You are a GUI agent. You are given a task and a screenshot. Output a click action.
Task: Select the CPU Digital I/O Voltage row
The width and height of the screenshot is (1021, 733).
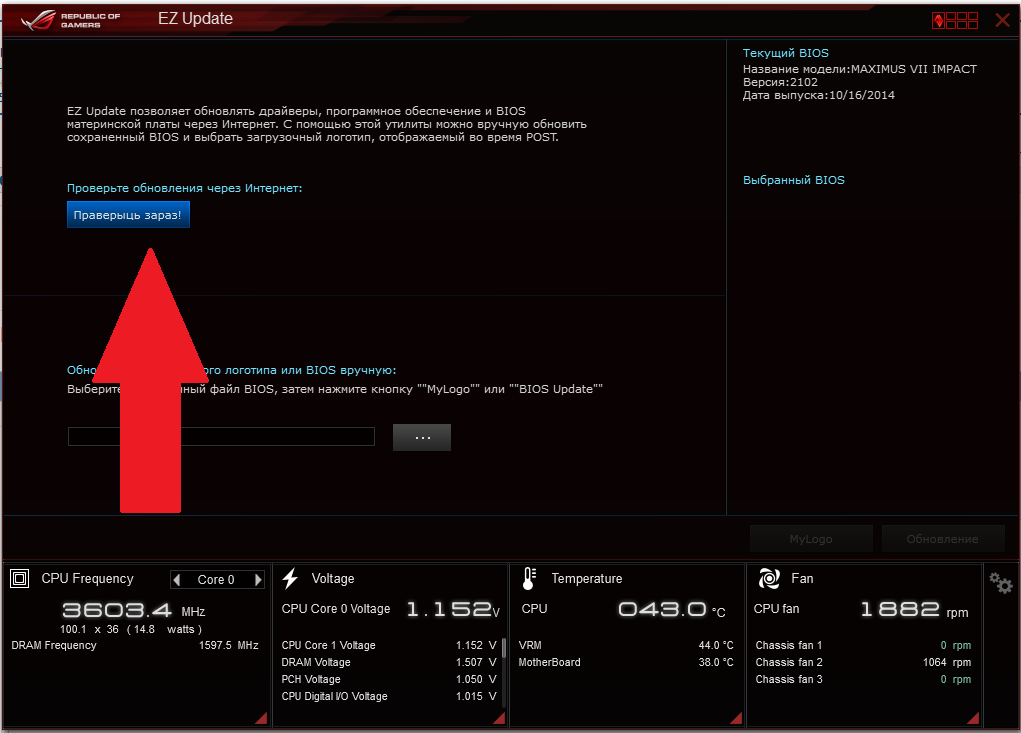389,696
